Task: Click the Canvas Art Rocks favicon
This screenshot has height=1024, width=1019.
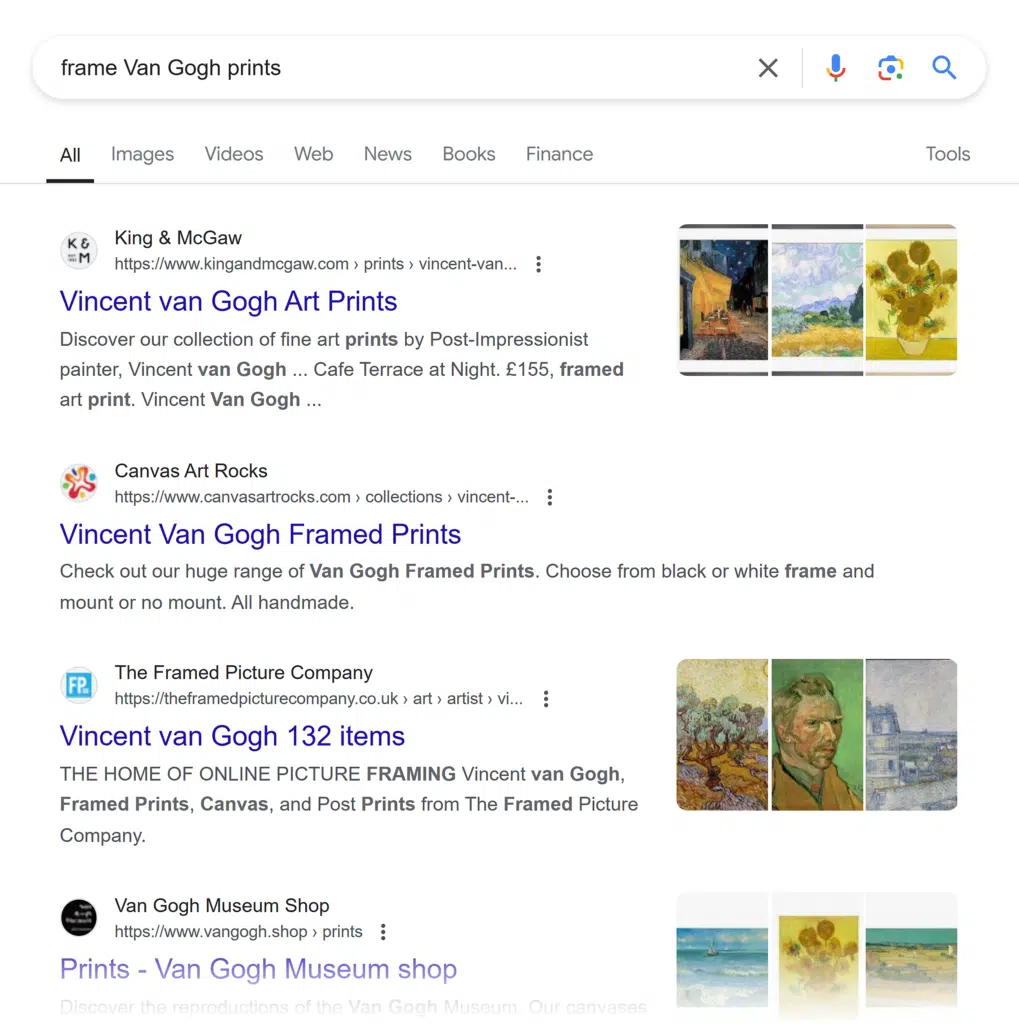Action: [x=79, y=483]
